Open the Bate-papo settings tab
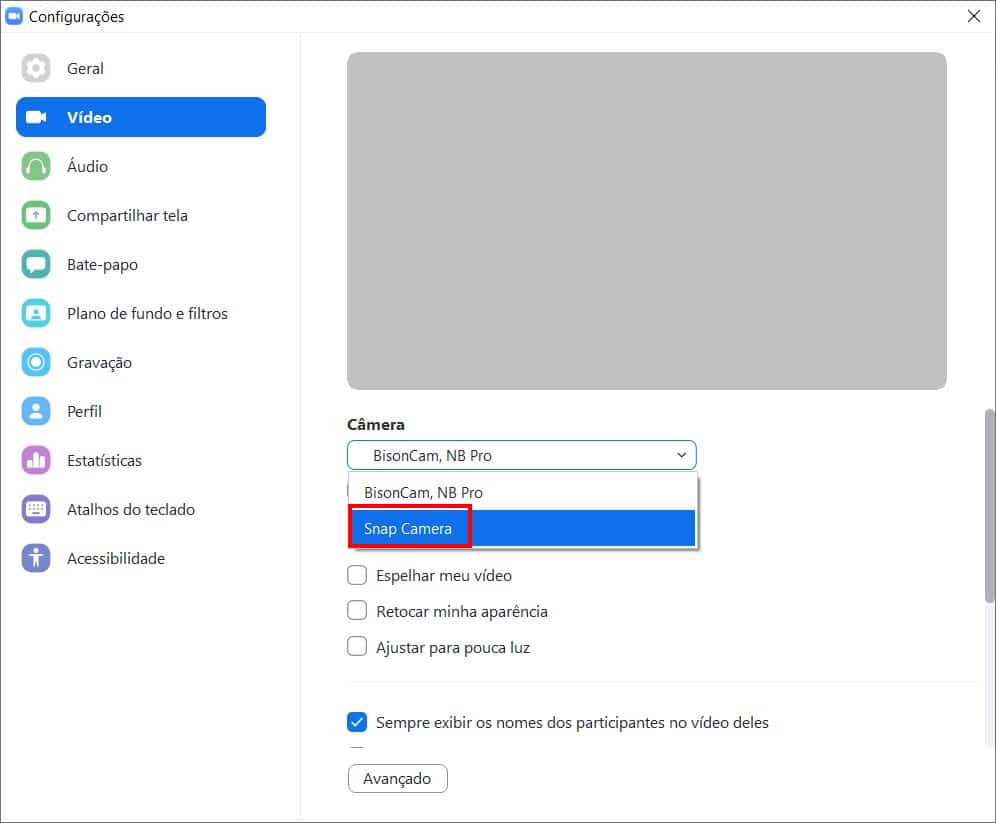 click(x=102, y=265)
